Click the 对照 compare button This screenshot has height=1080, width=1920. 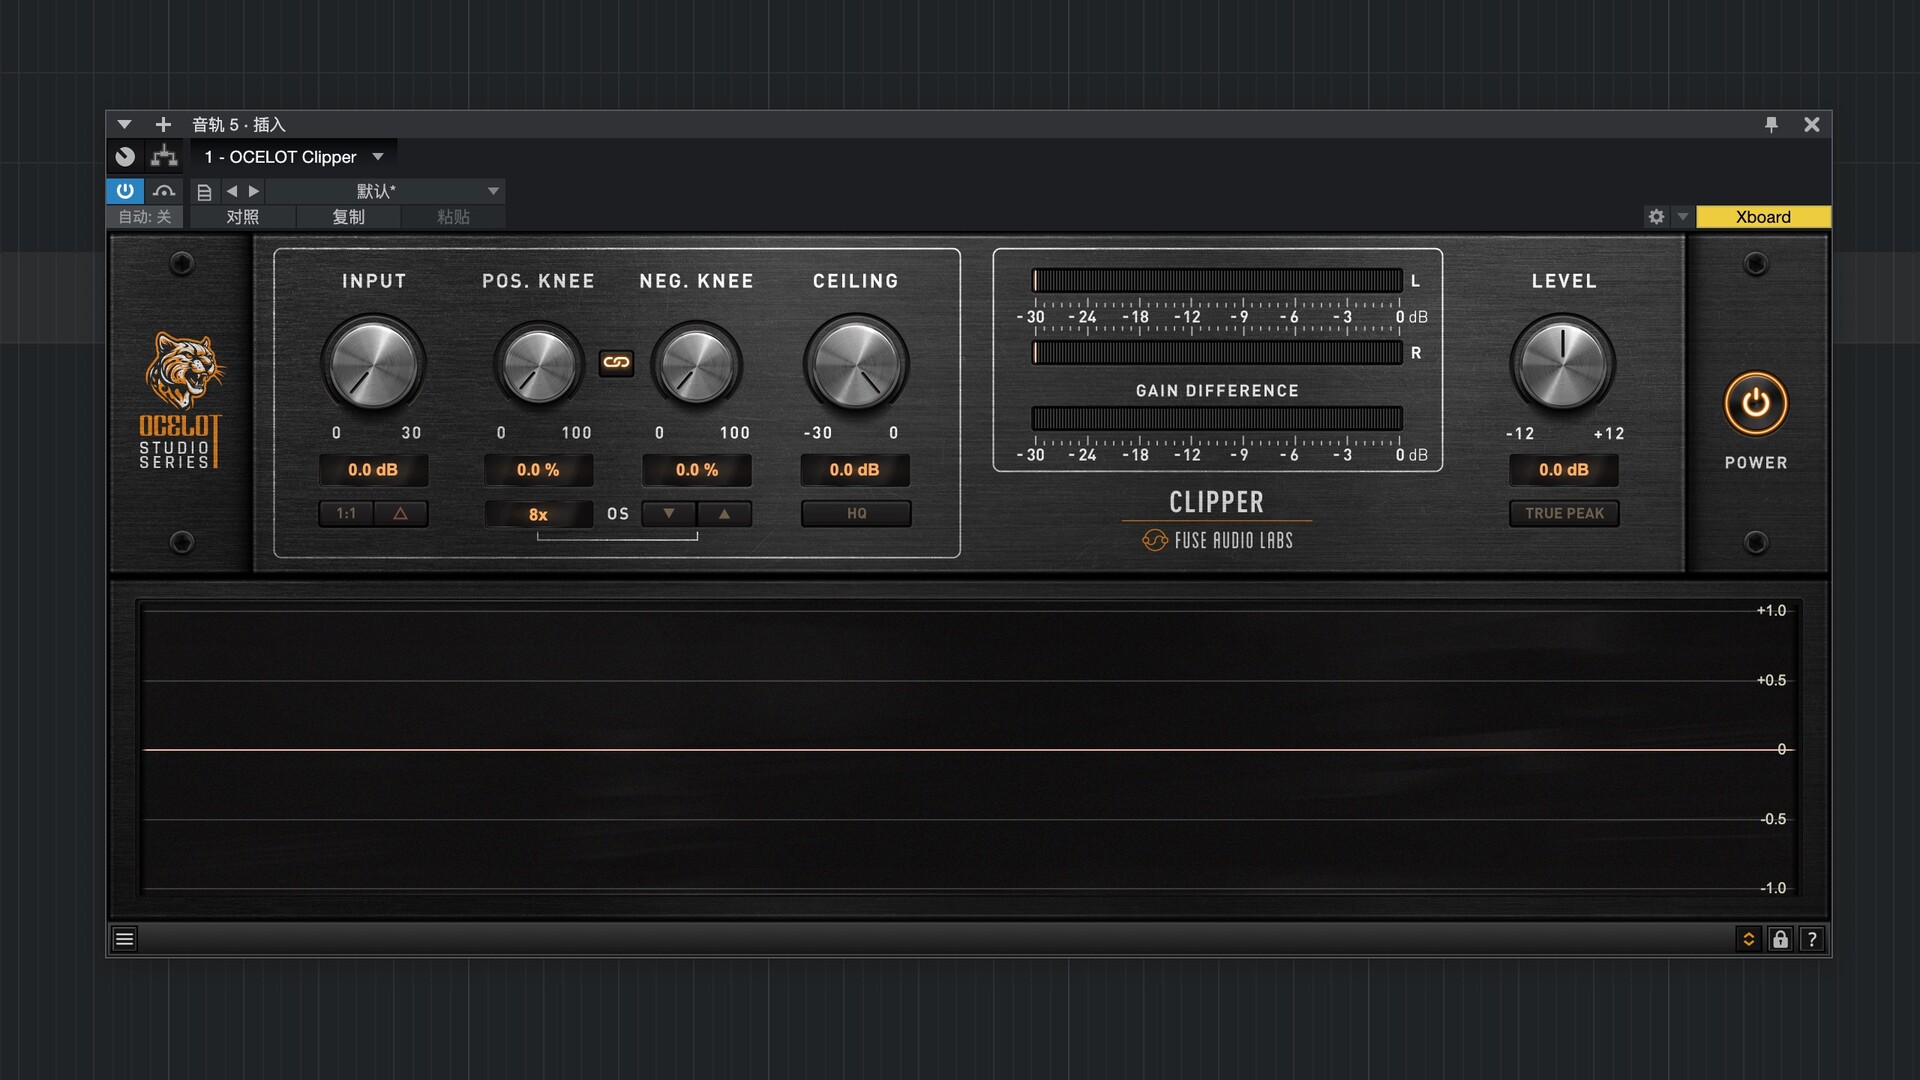point(242,217)
